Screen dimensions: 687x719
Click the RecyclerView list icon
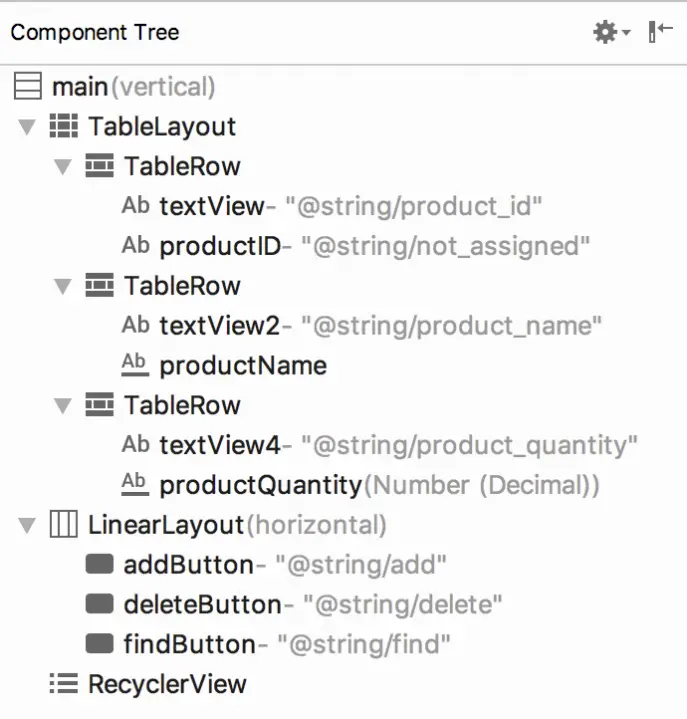(64, 684)
